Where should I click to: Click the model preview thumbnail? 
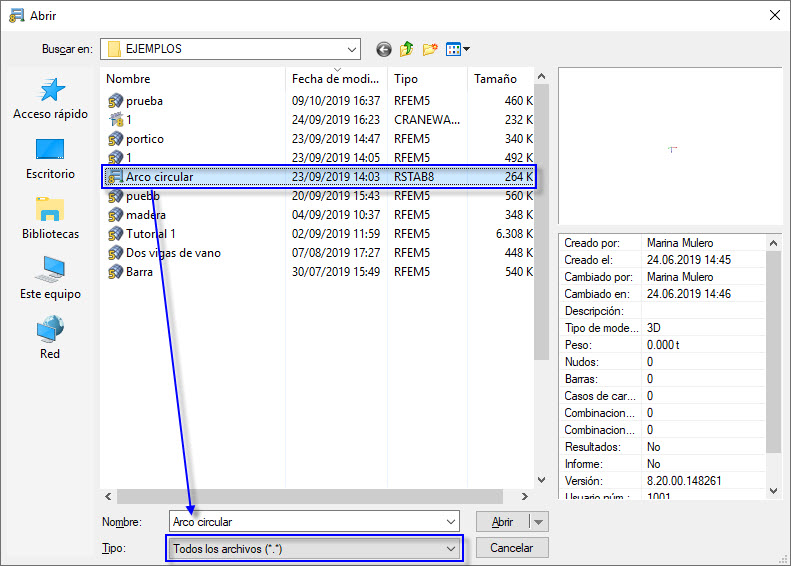pyautogui.click(x=670, y=146)
